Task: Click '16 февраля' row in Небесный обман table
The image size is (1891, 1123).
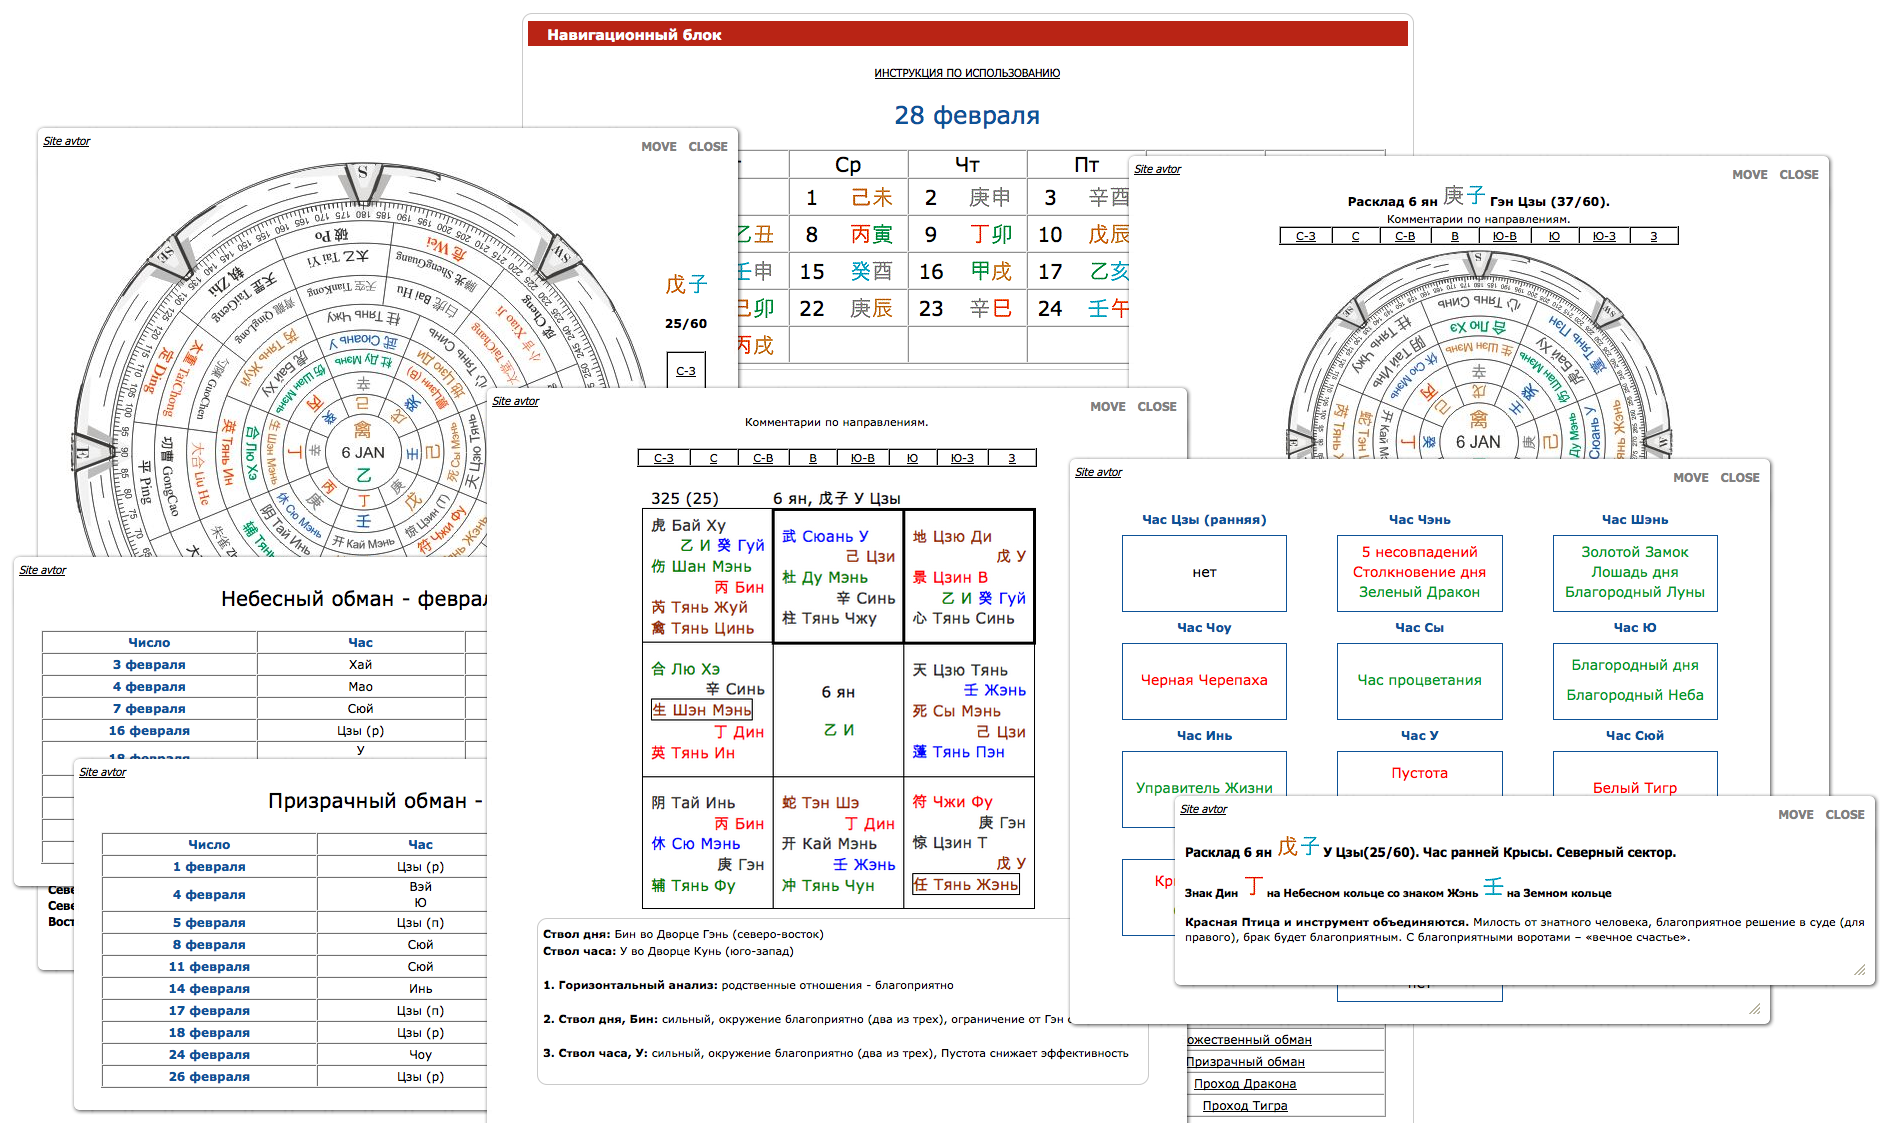Action: tap(264, 731)
